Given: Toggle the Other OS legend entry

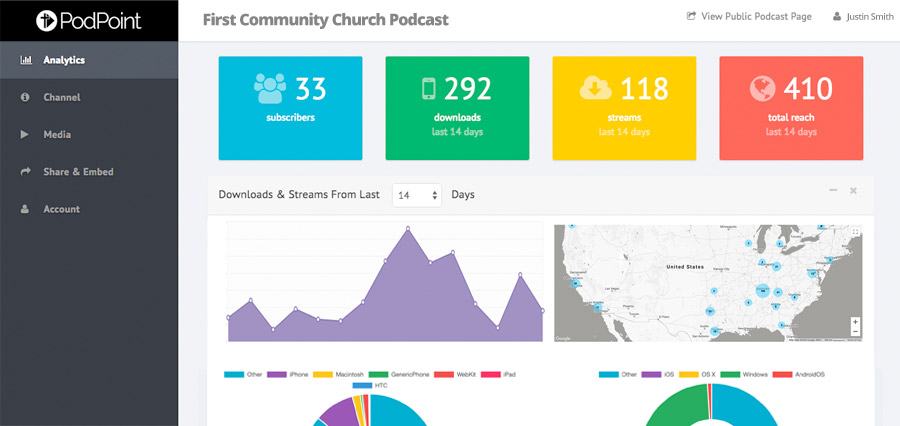Looking at the screenshot, I should pos(618,374).
